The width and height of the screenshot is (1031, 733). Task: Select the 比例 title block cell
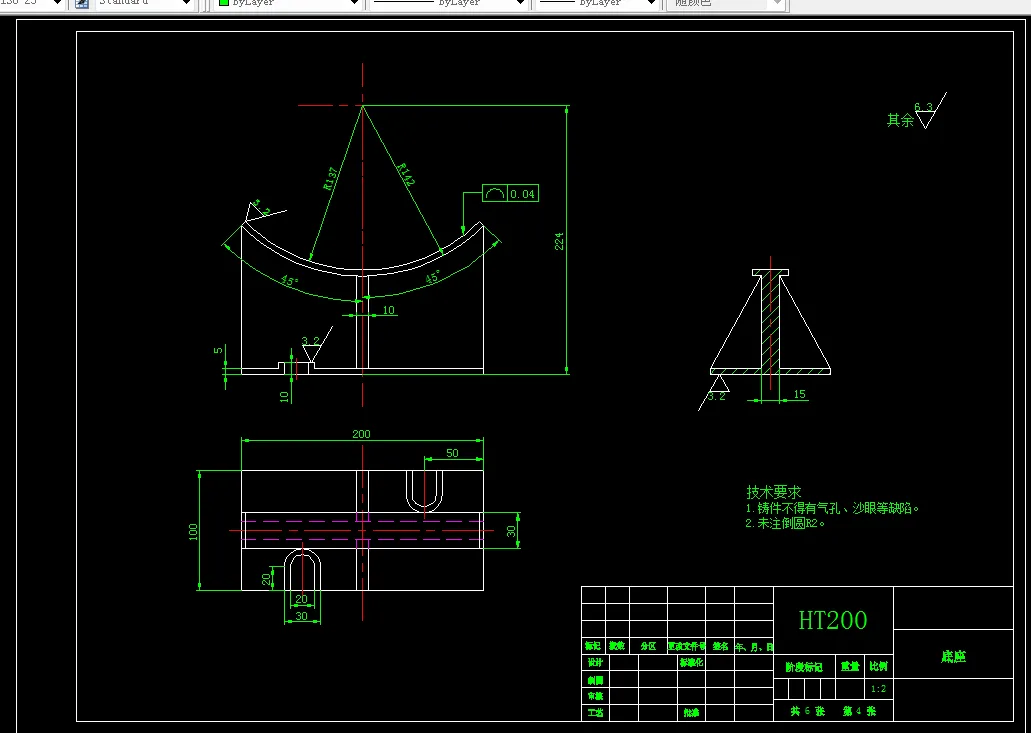[878, 666]
